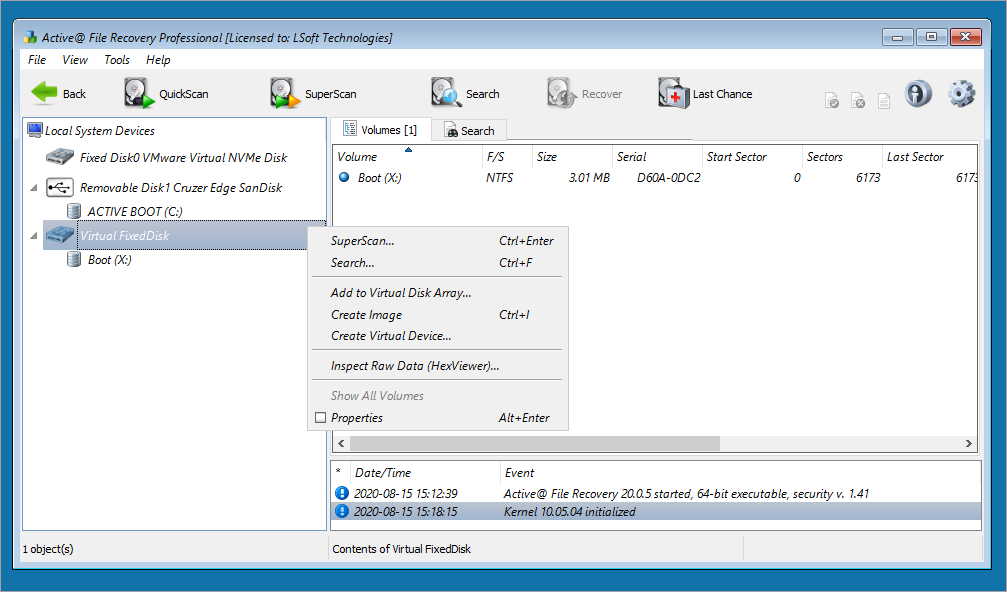Select Removable Disk1 Cruzer Edge SanDisk
Image resolution: width=1007 pixels, height=592 pixels.
click(180, 187)
